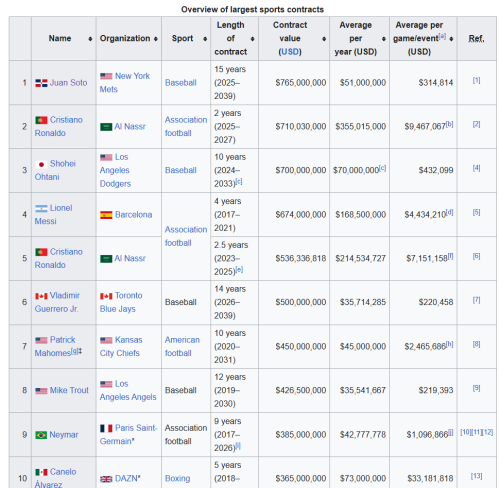This screenshot has width=500, height=488.
Task: Open Shohei Ohtani link
Action: (55, 170)
